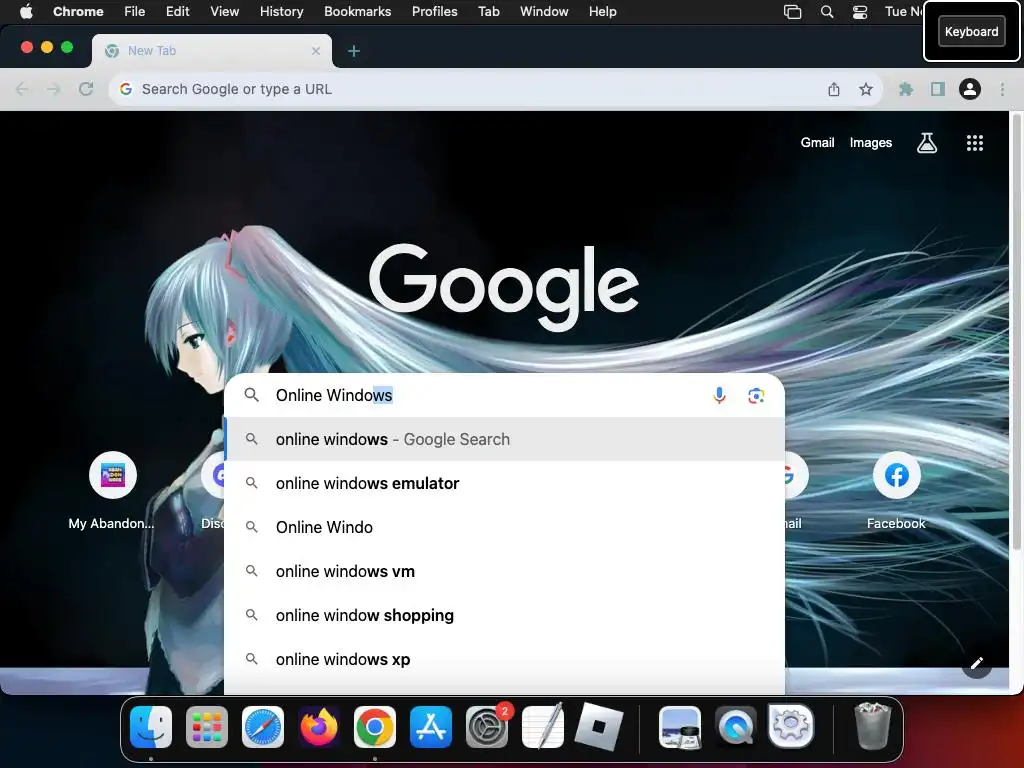Image resolution: width=1024 pixels, height=768 pixels.
Task: Click the Keyboard button
Action: (x=971, y=31)
